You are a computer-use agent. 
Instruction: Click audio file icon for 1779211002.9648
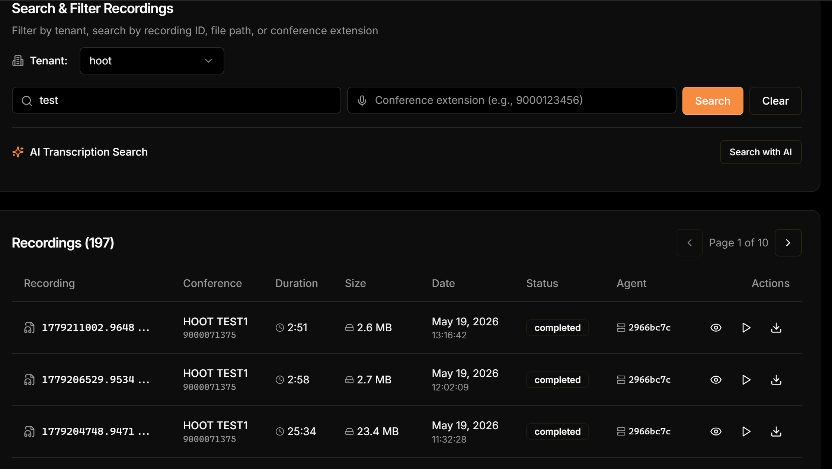29,328
